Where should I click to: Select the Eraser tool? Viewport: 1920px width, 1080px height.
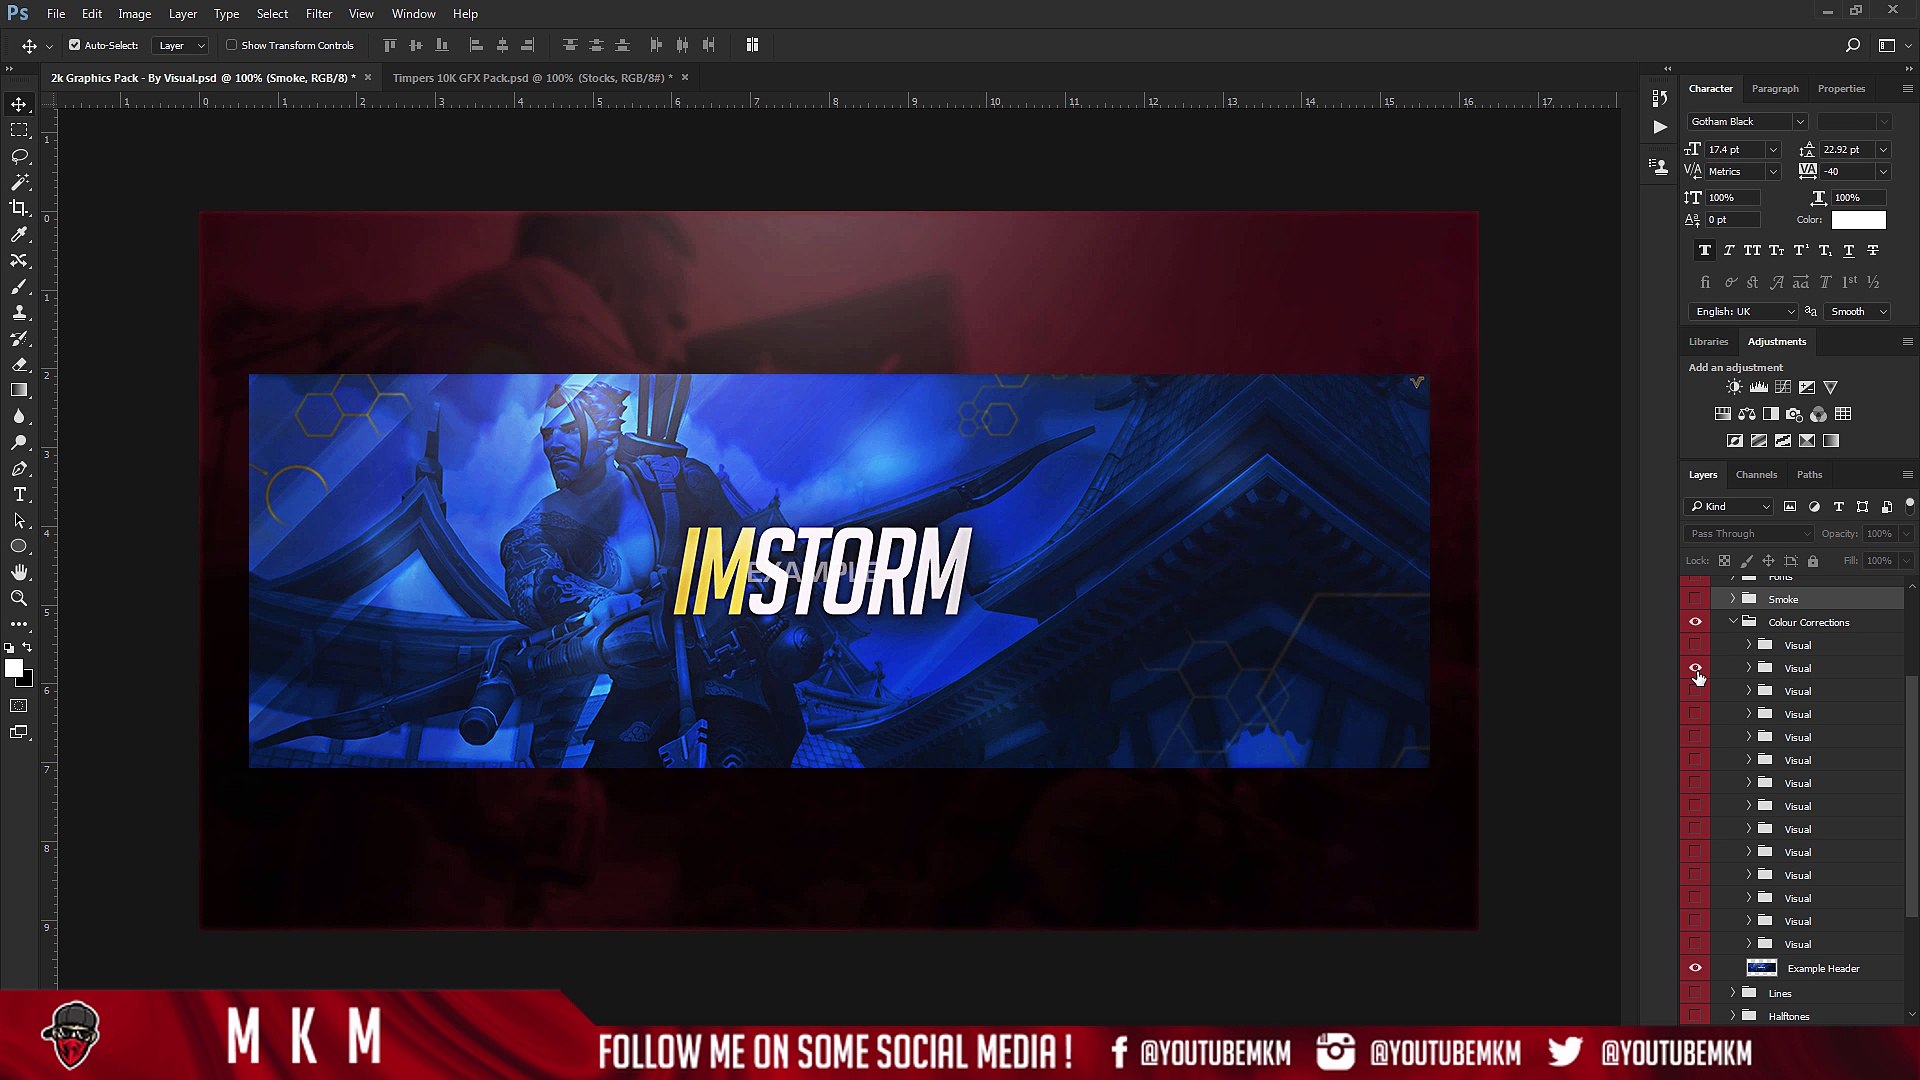(19, 364)
